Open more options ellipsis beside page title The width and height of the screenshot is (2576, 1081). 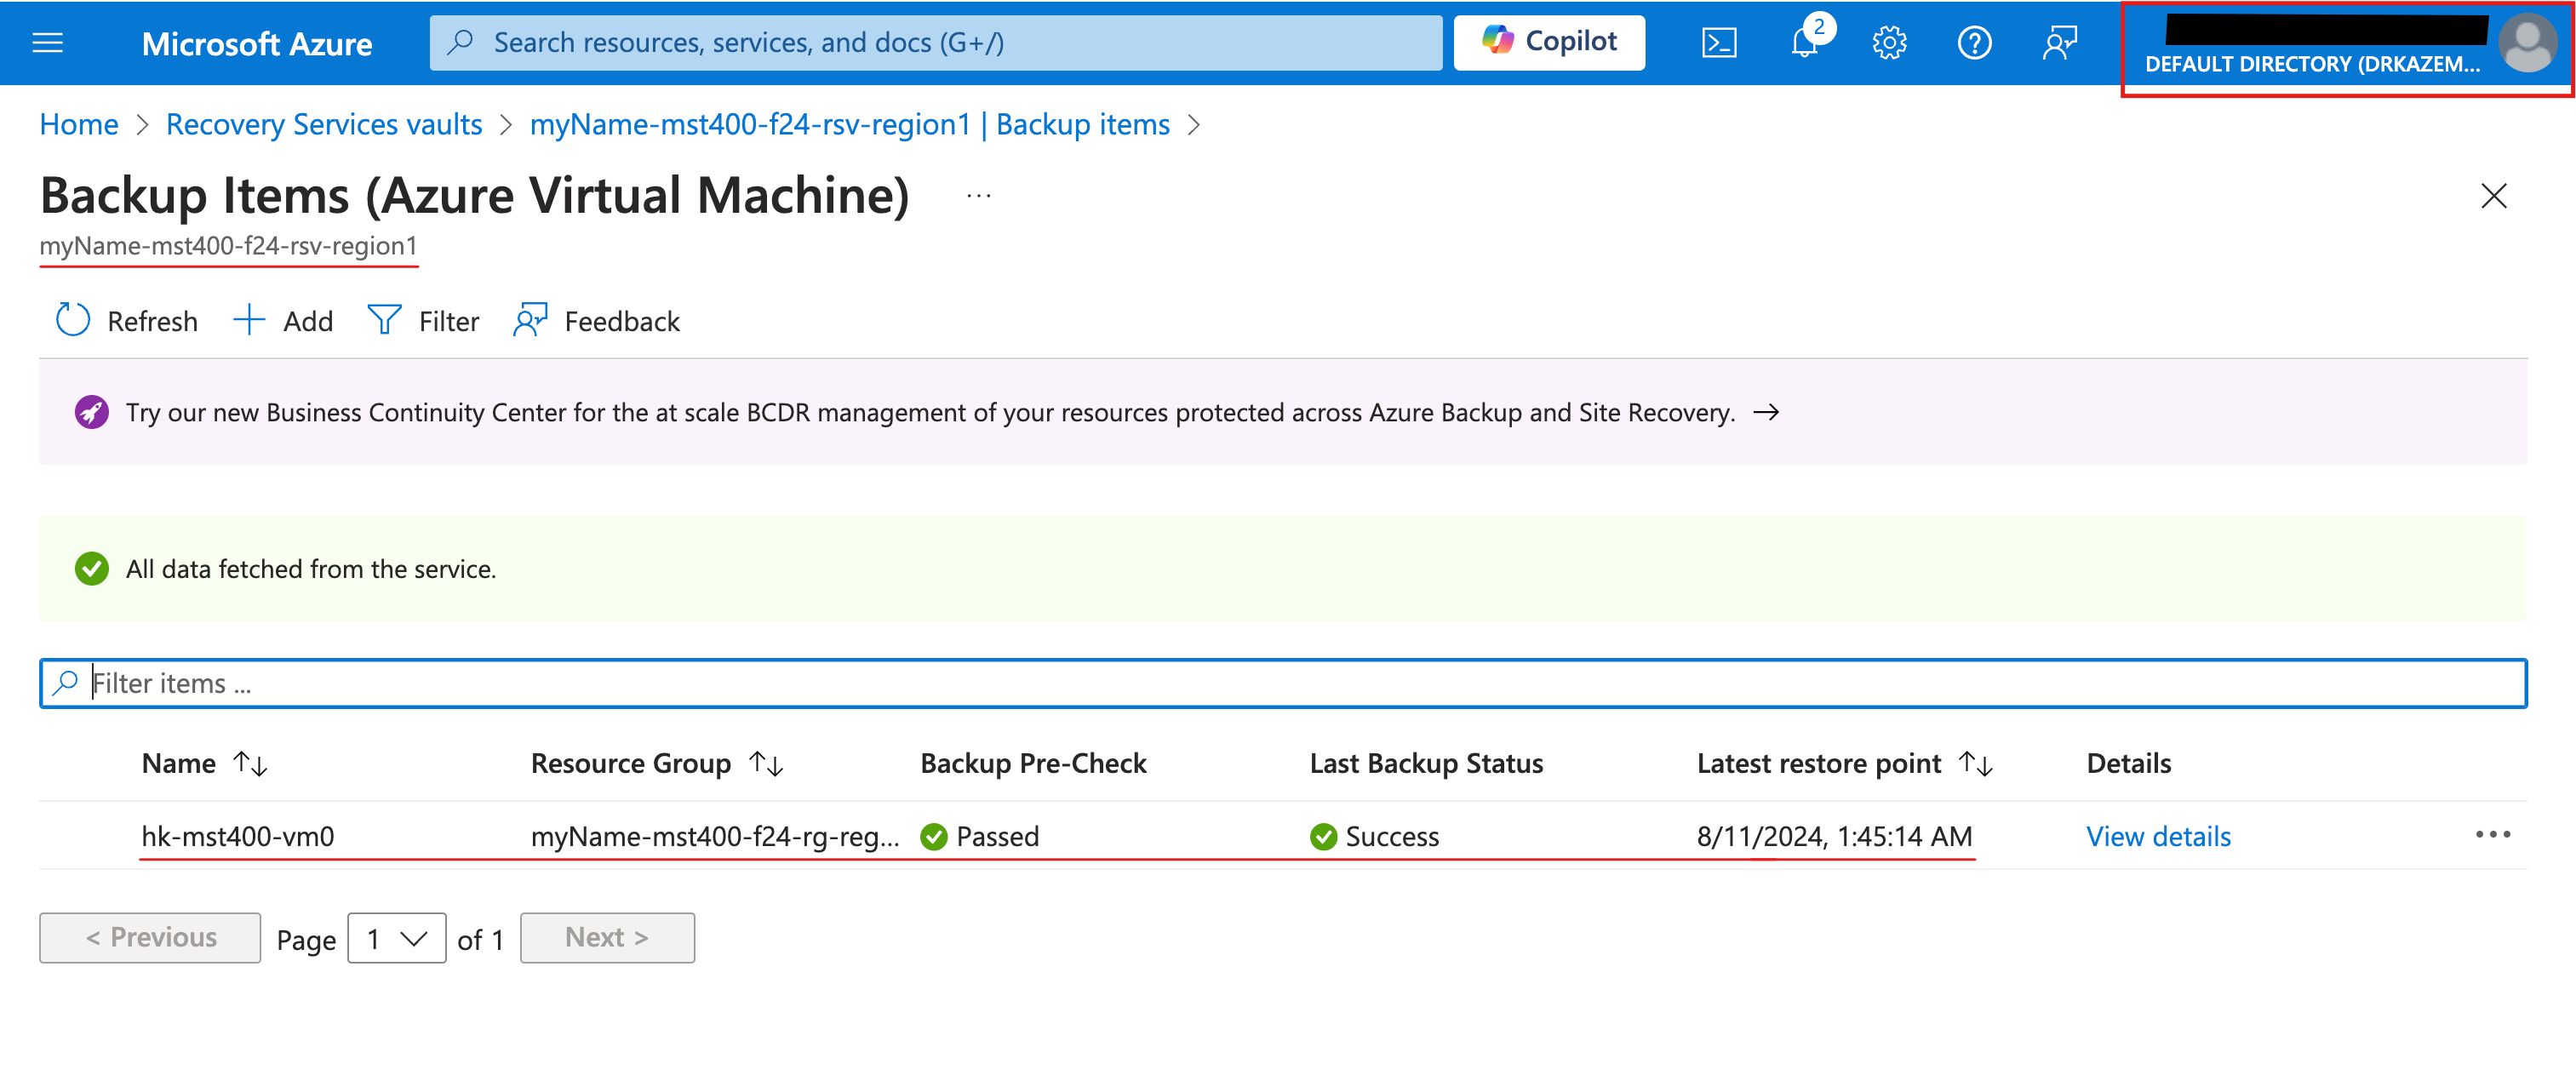point(978,196)
